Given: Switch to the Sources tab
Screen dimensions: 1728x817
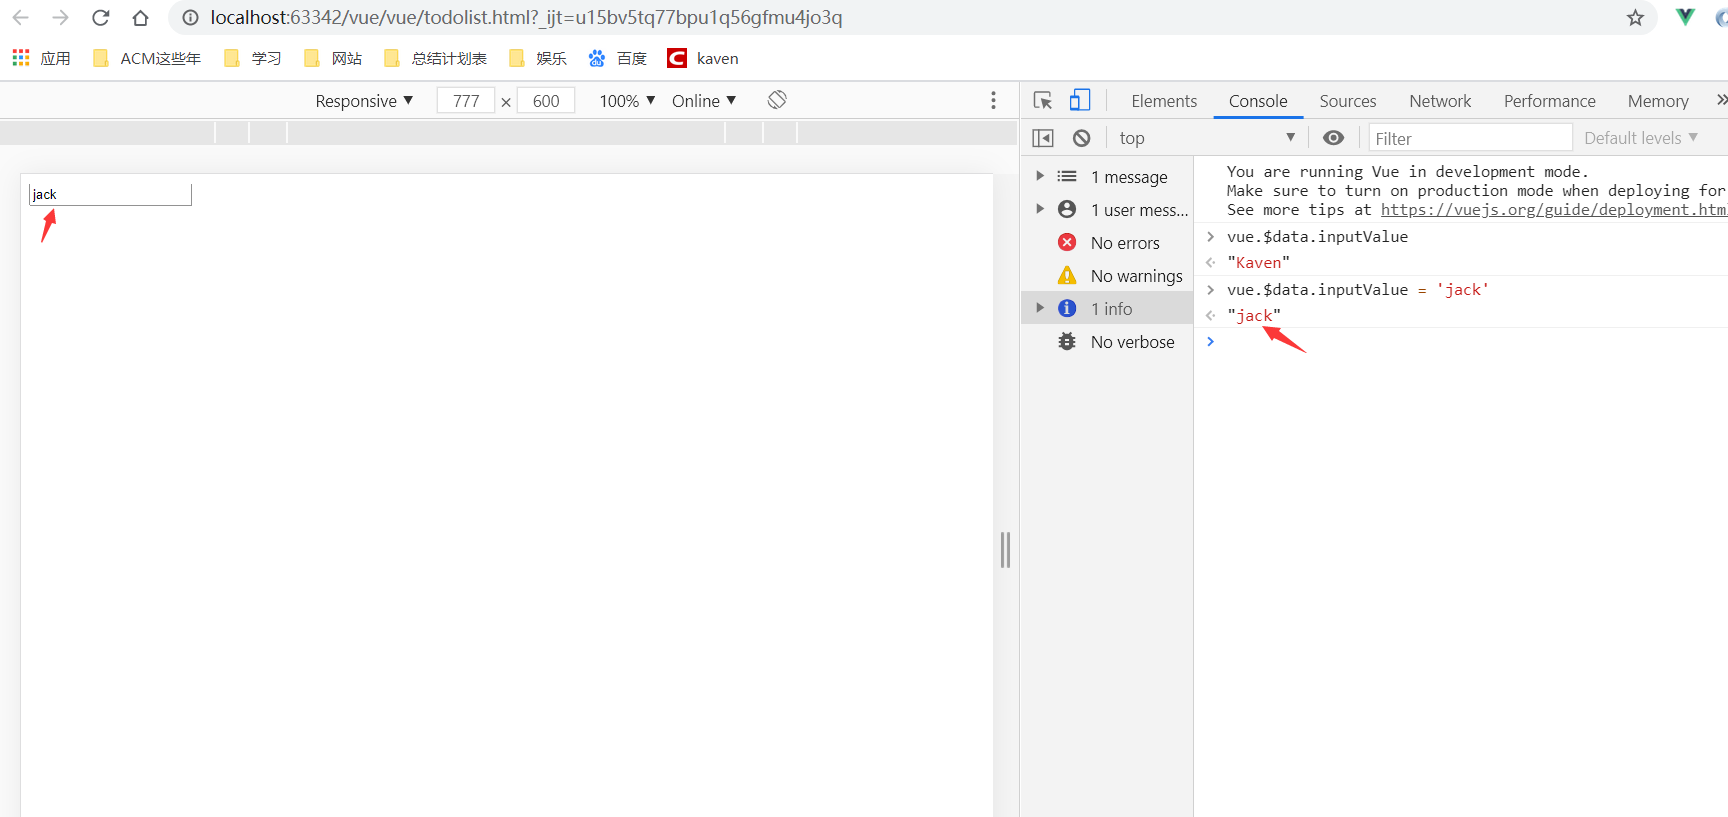Looking at the screenshot, I should 1348,101.
